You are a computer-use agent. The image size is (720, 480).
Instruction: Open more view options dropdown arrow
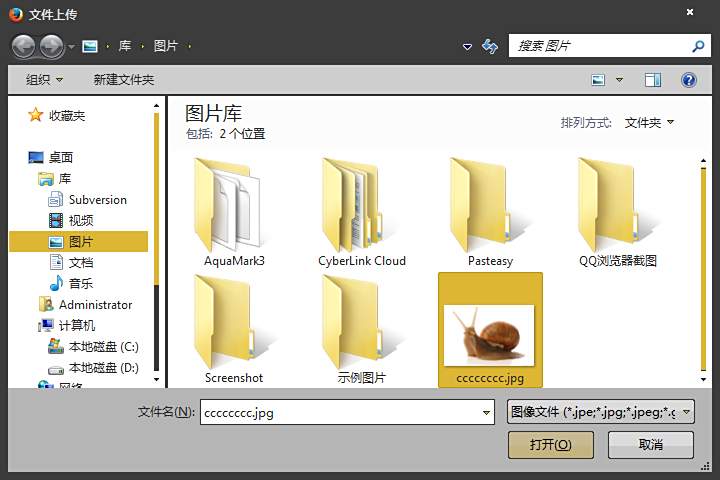point(619,80)
